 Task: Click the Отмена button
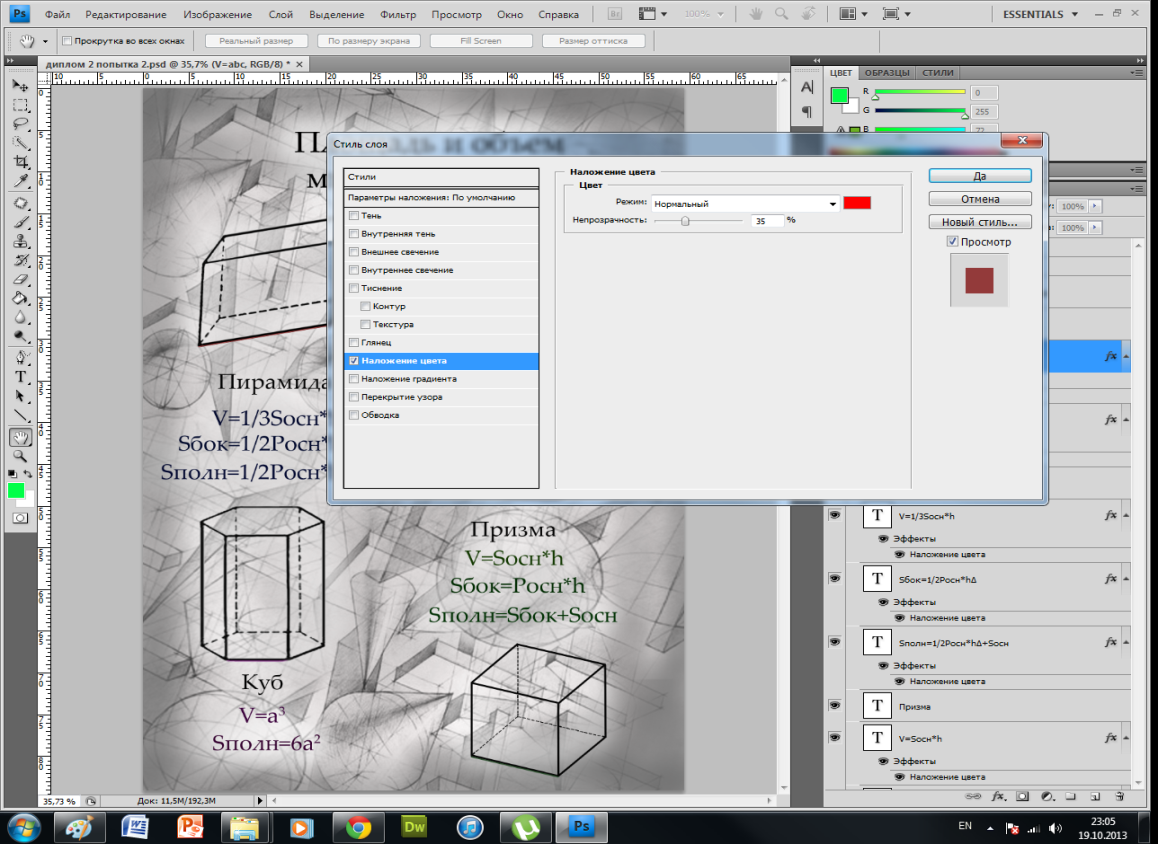980,199
